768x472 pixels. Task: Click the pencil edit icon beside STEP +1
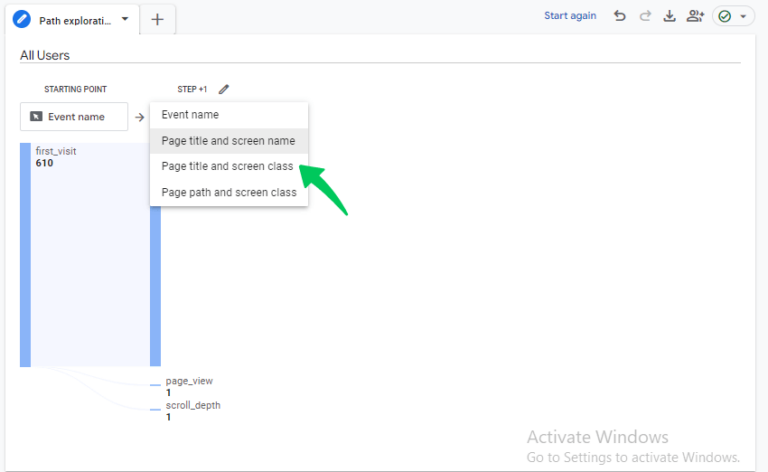point(223,89)
